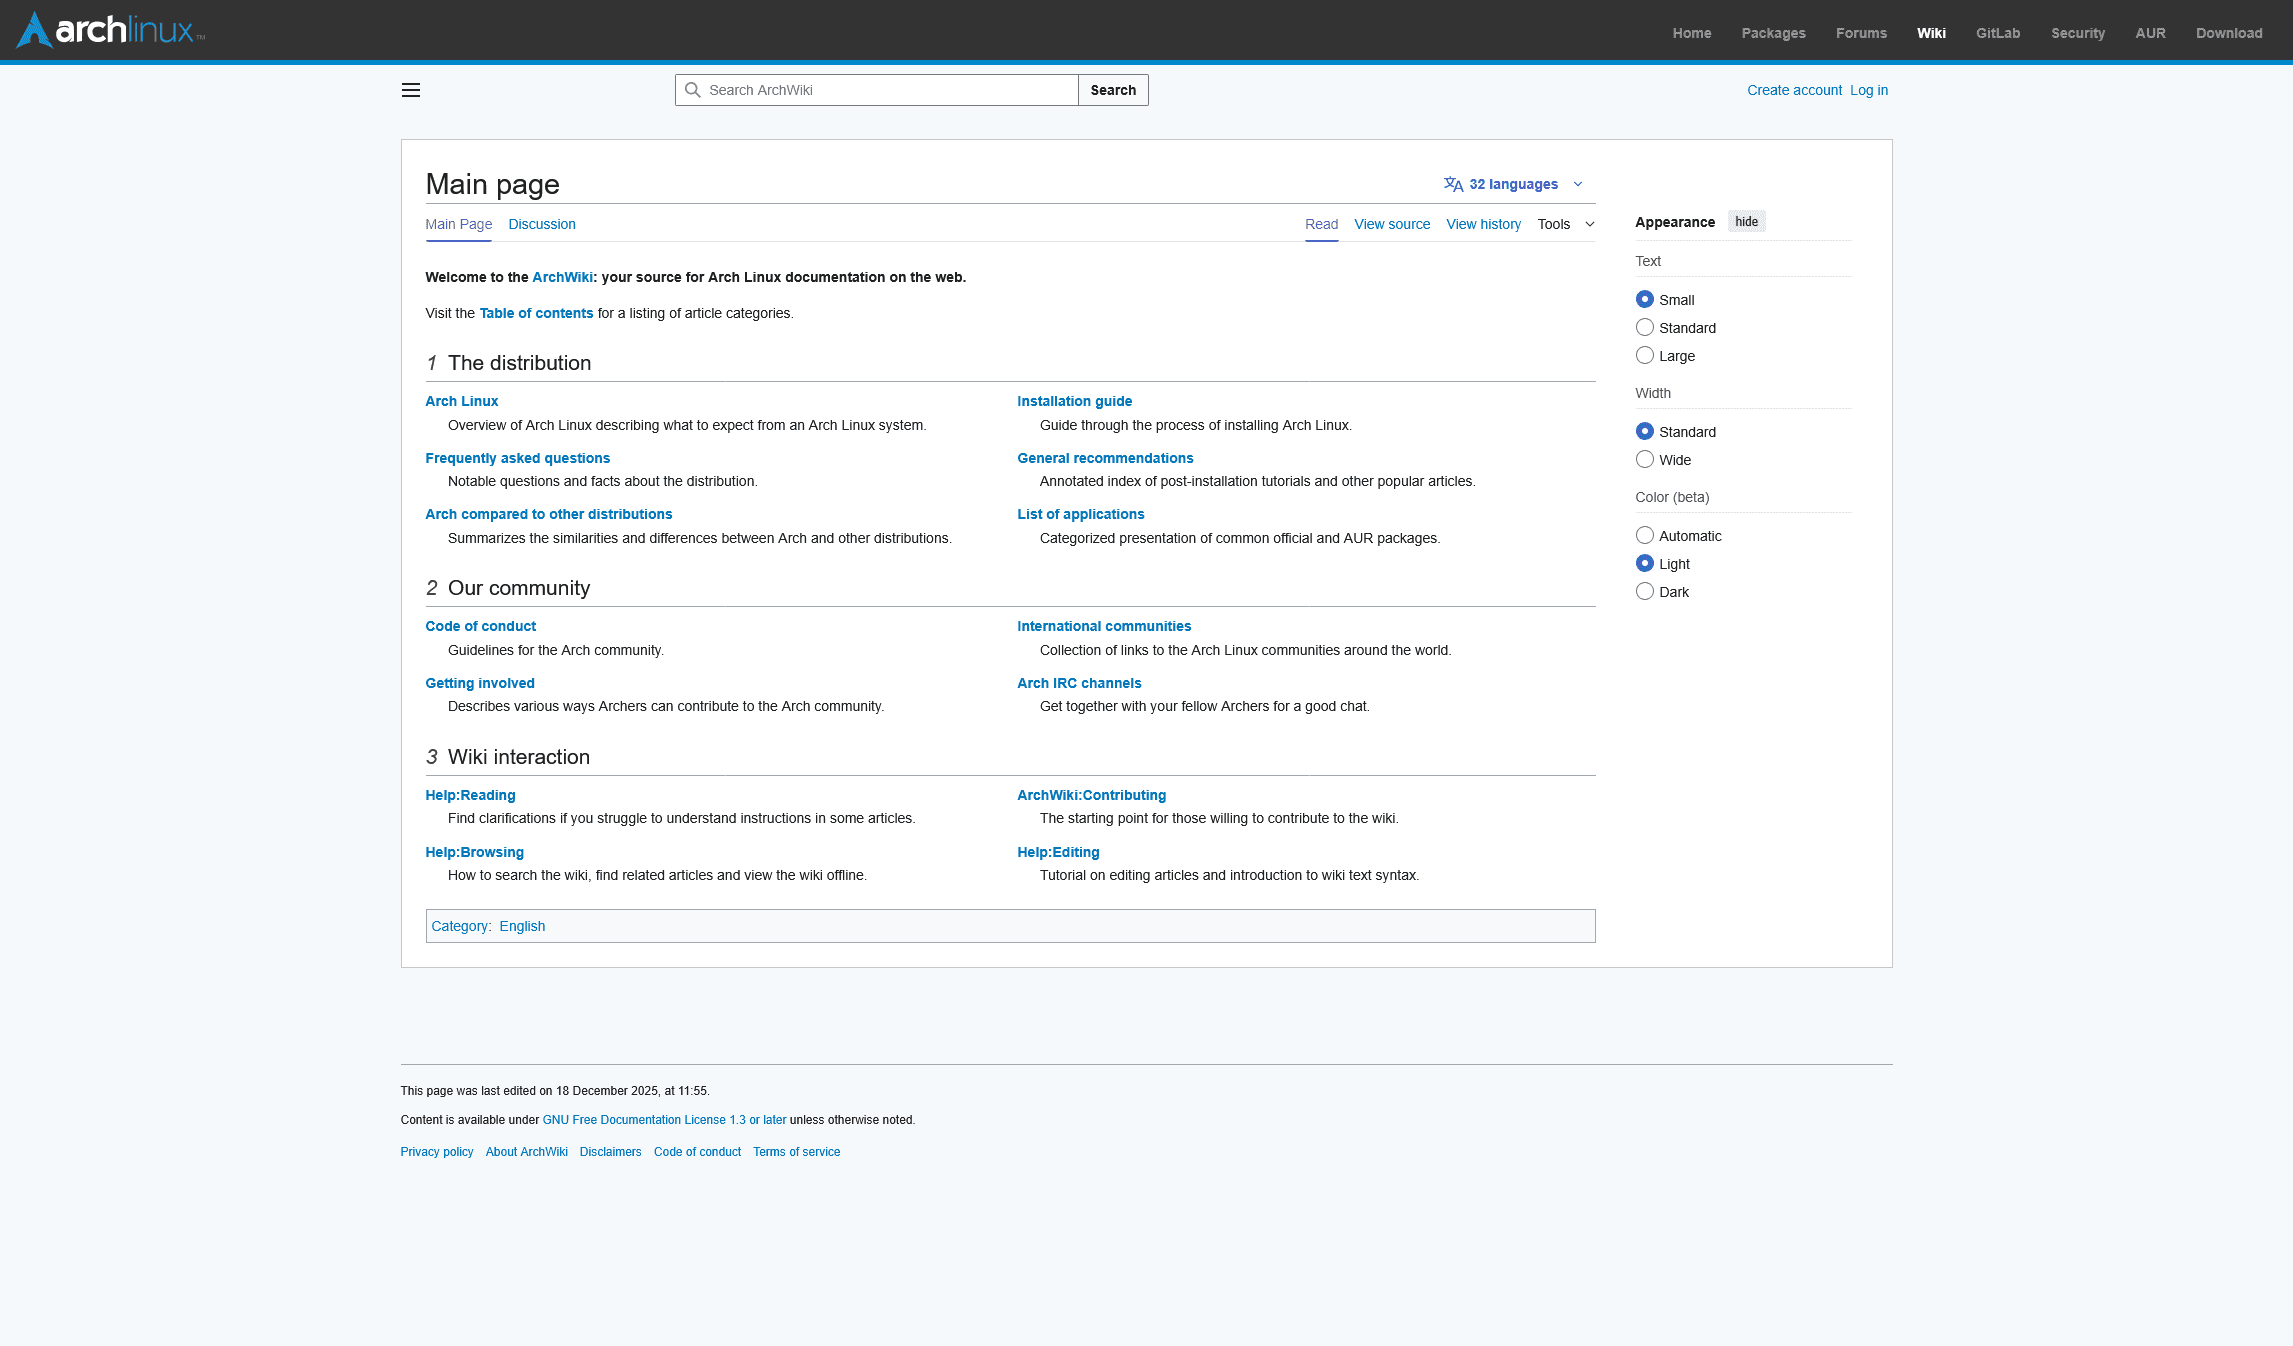Screen dimensions: 2293x1346
Task: Open ArchWiki:Contributing link
Action: click(1092, 795)
